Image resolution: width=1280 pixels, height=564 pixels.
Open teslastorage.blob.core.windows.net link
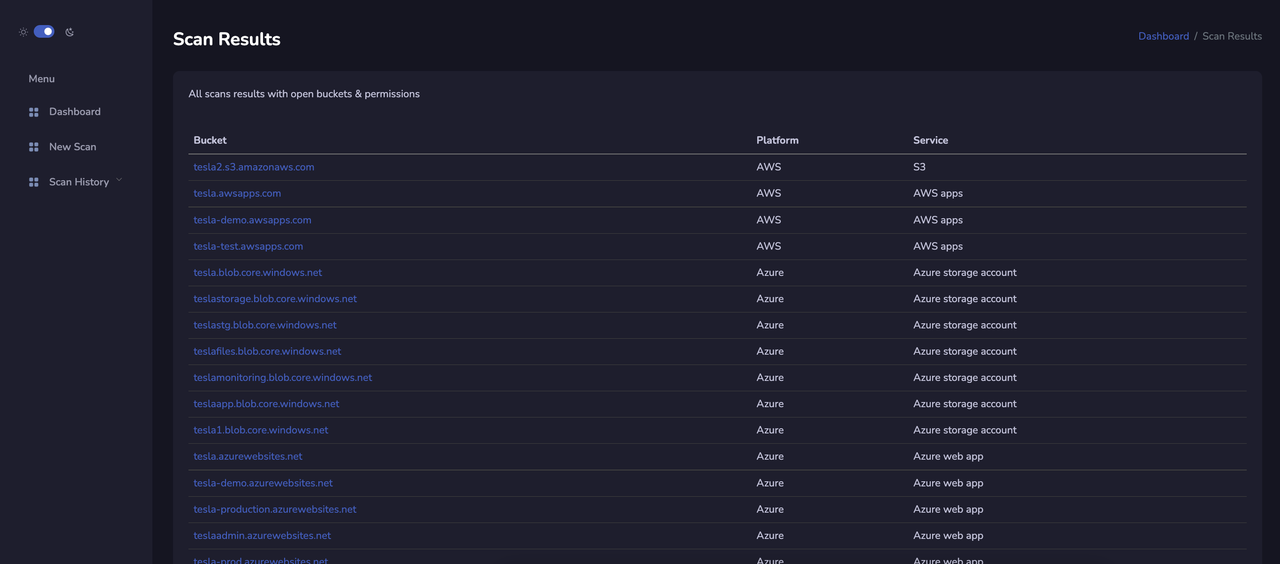click(275, 299)
